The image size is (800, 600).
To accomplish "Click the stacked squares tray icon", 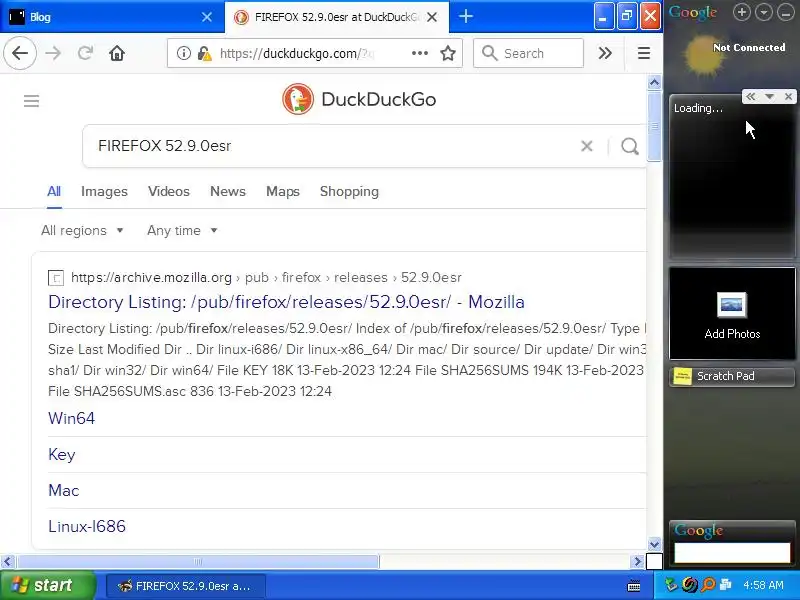I will click(x=726, y=585).
